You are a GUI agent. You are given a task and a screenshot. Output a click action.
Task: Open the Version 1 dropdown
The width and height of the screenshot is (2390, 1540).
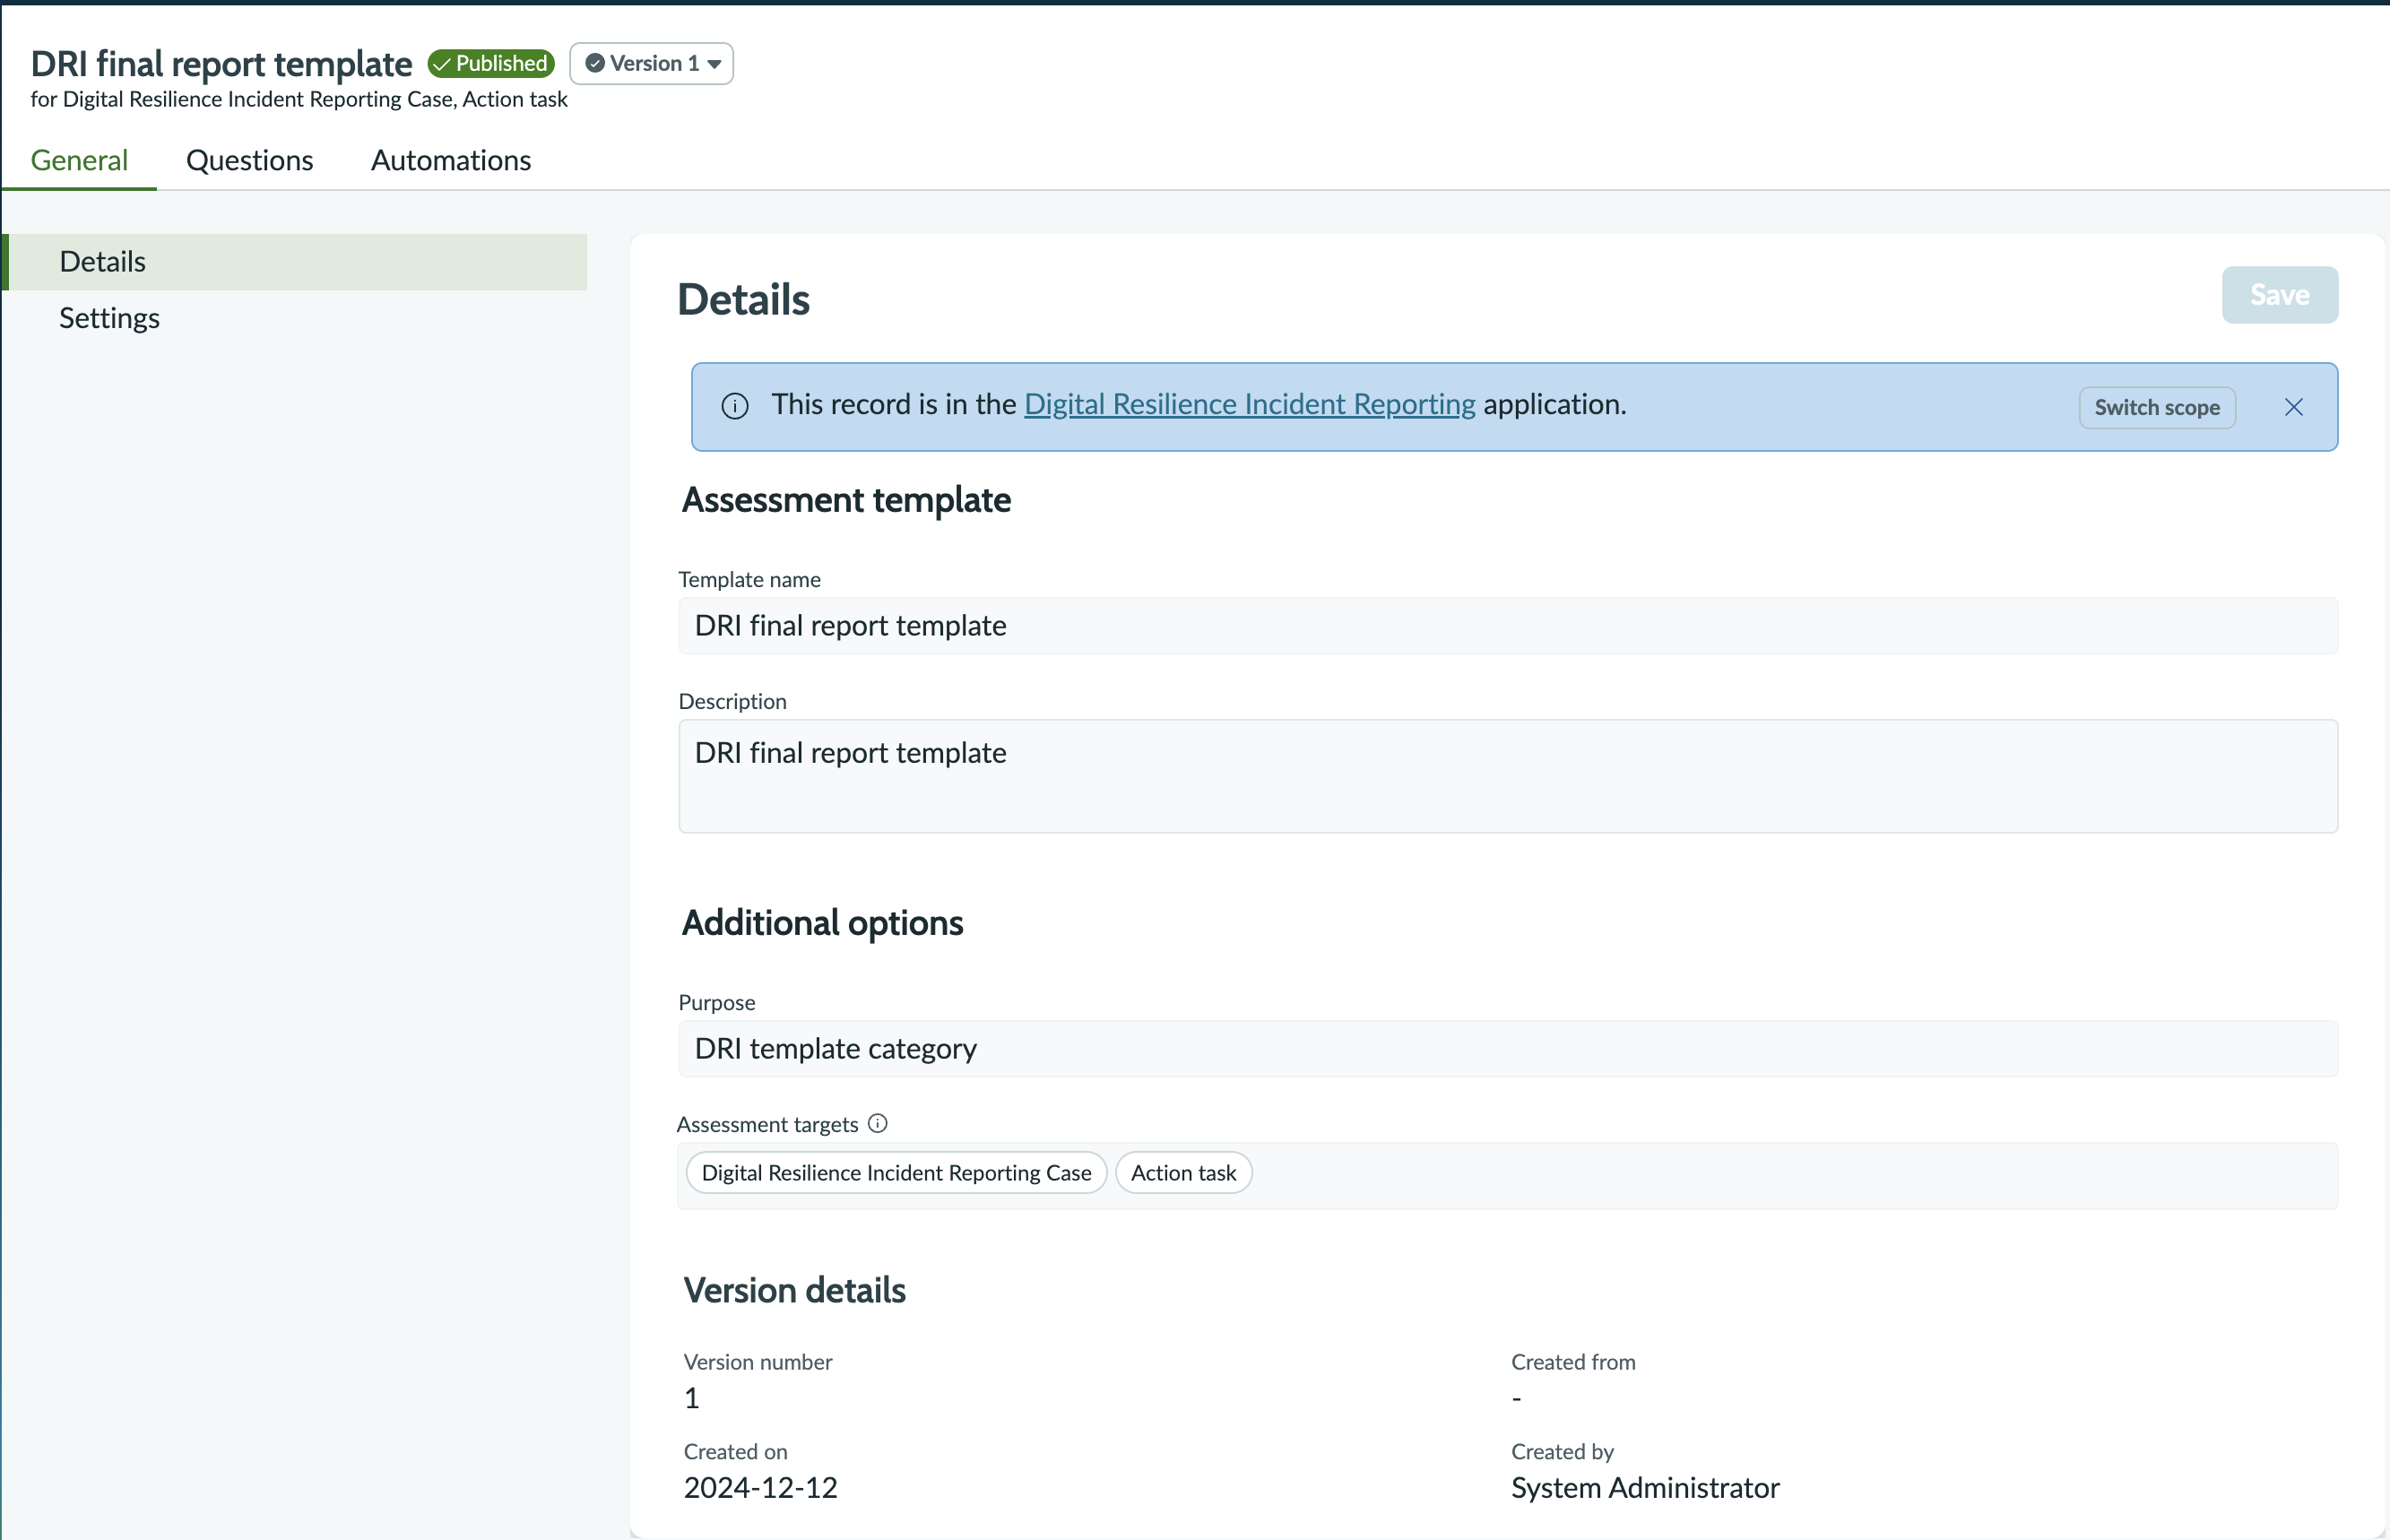pyautogui.click(x=651, y=63)
